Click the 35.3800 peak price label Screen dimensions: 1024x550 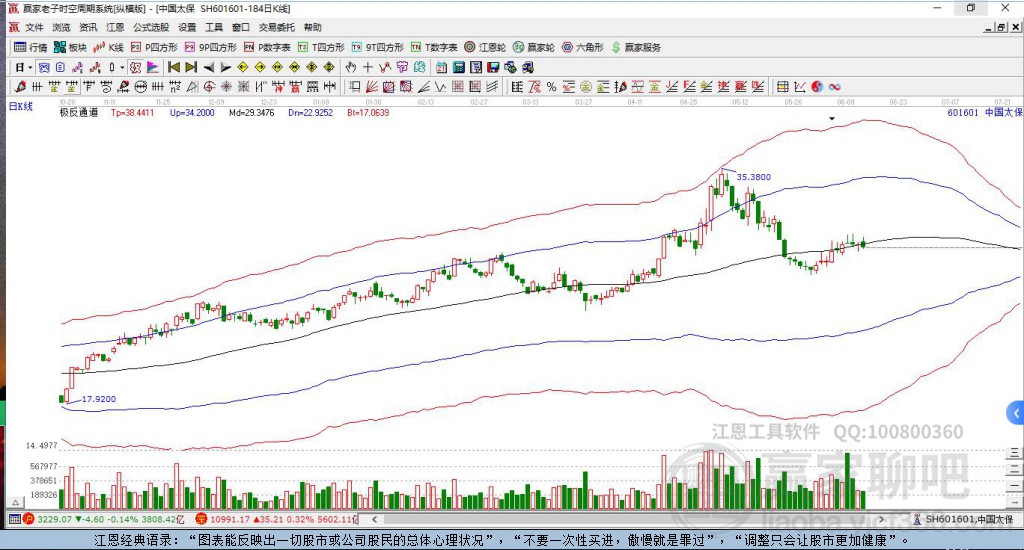coord(754,177)
